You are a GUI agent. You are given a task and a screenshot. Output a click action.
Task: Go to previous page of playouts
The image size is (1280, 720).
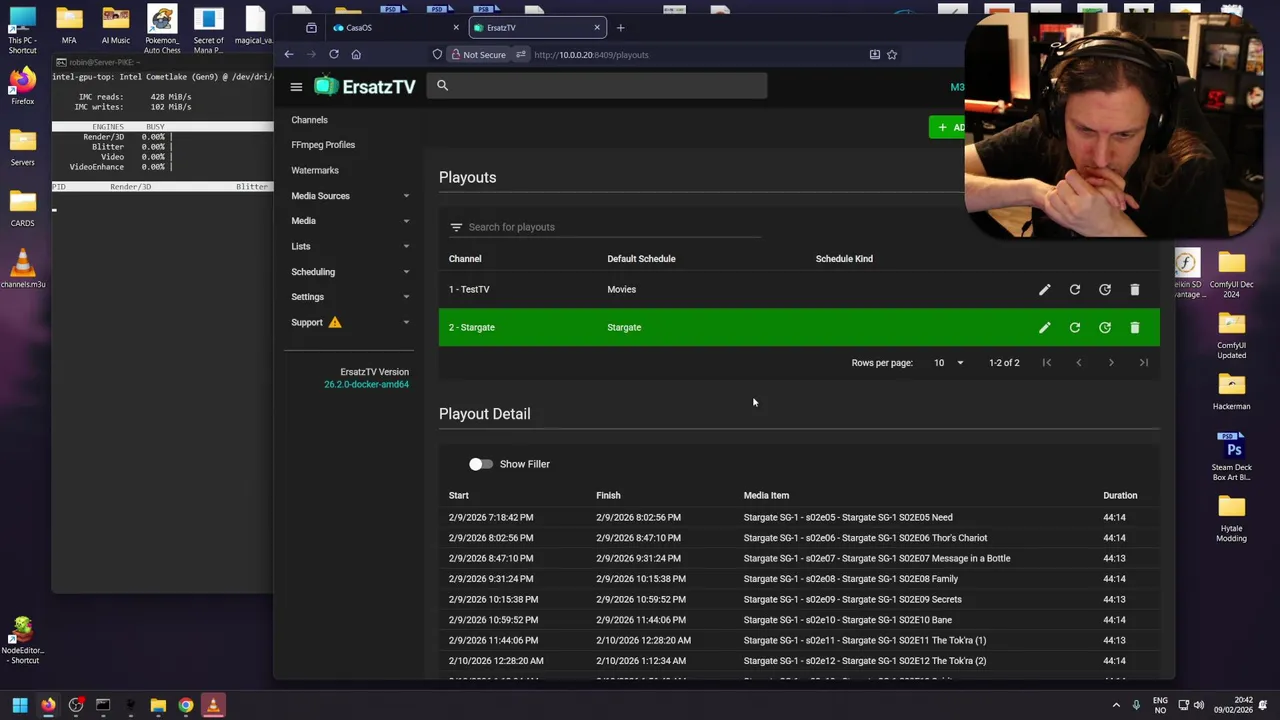(1079, 363)
